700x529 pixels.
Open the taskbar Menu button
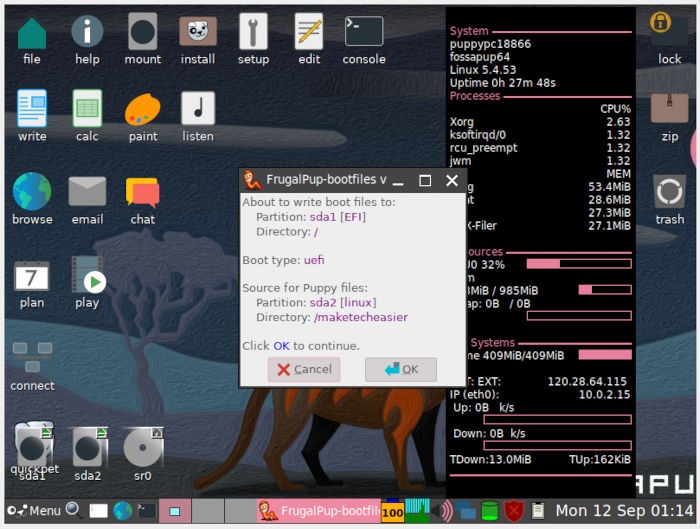click(34, 511)
